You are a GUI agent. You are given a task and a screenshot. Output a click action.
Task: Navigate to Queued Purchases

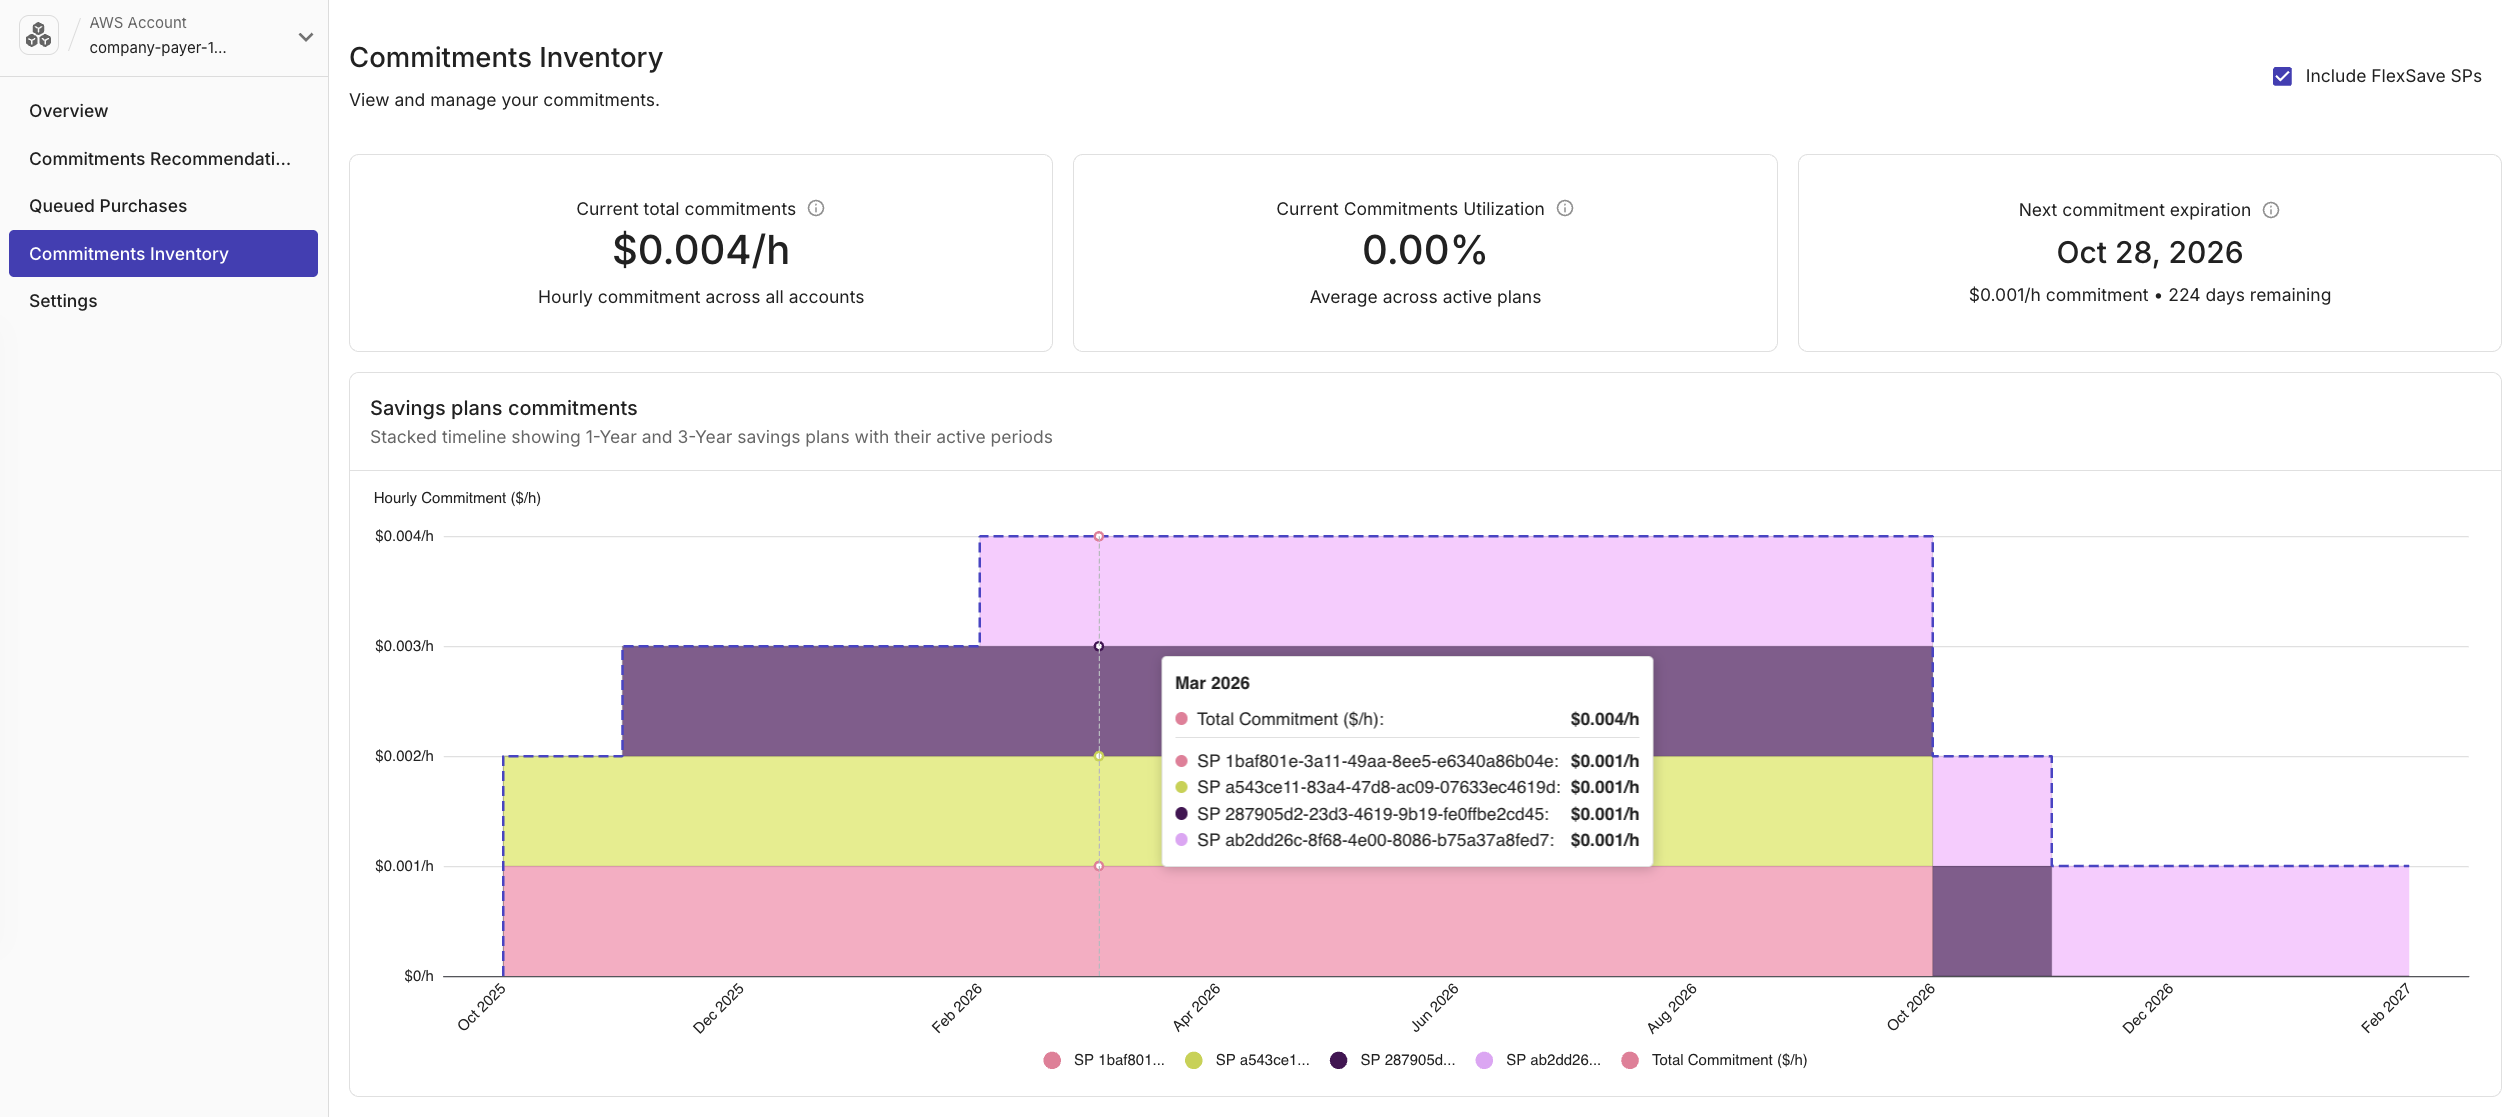click(x=108, y=206)
